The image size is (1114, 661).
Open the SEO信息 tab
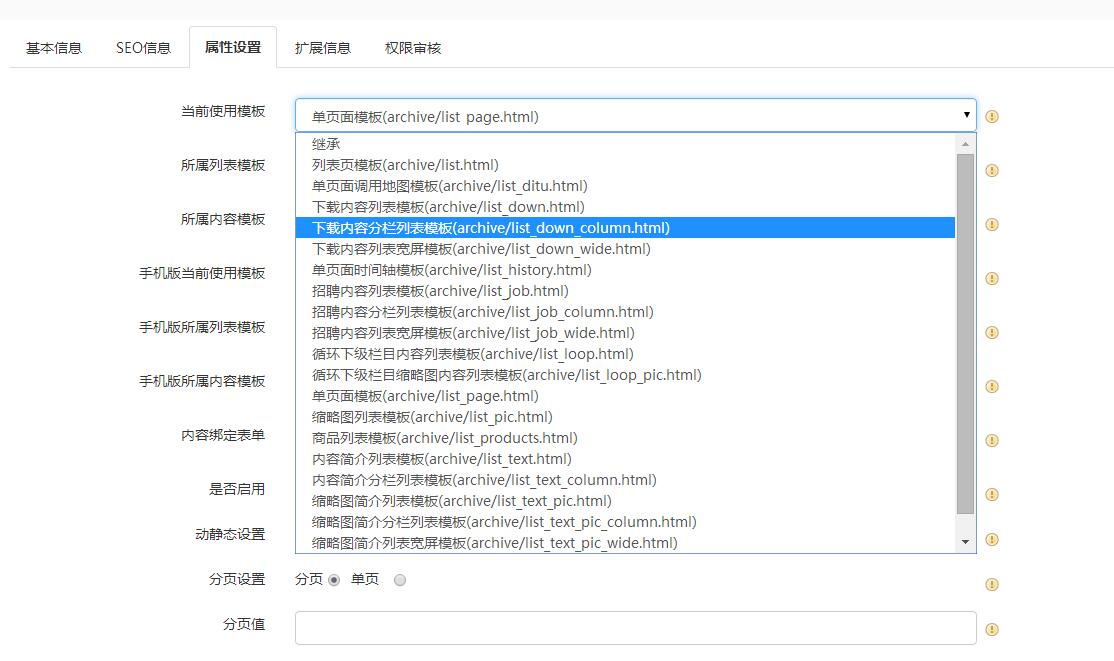(143, 47)
